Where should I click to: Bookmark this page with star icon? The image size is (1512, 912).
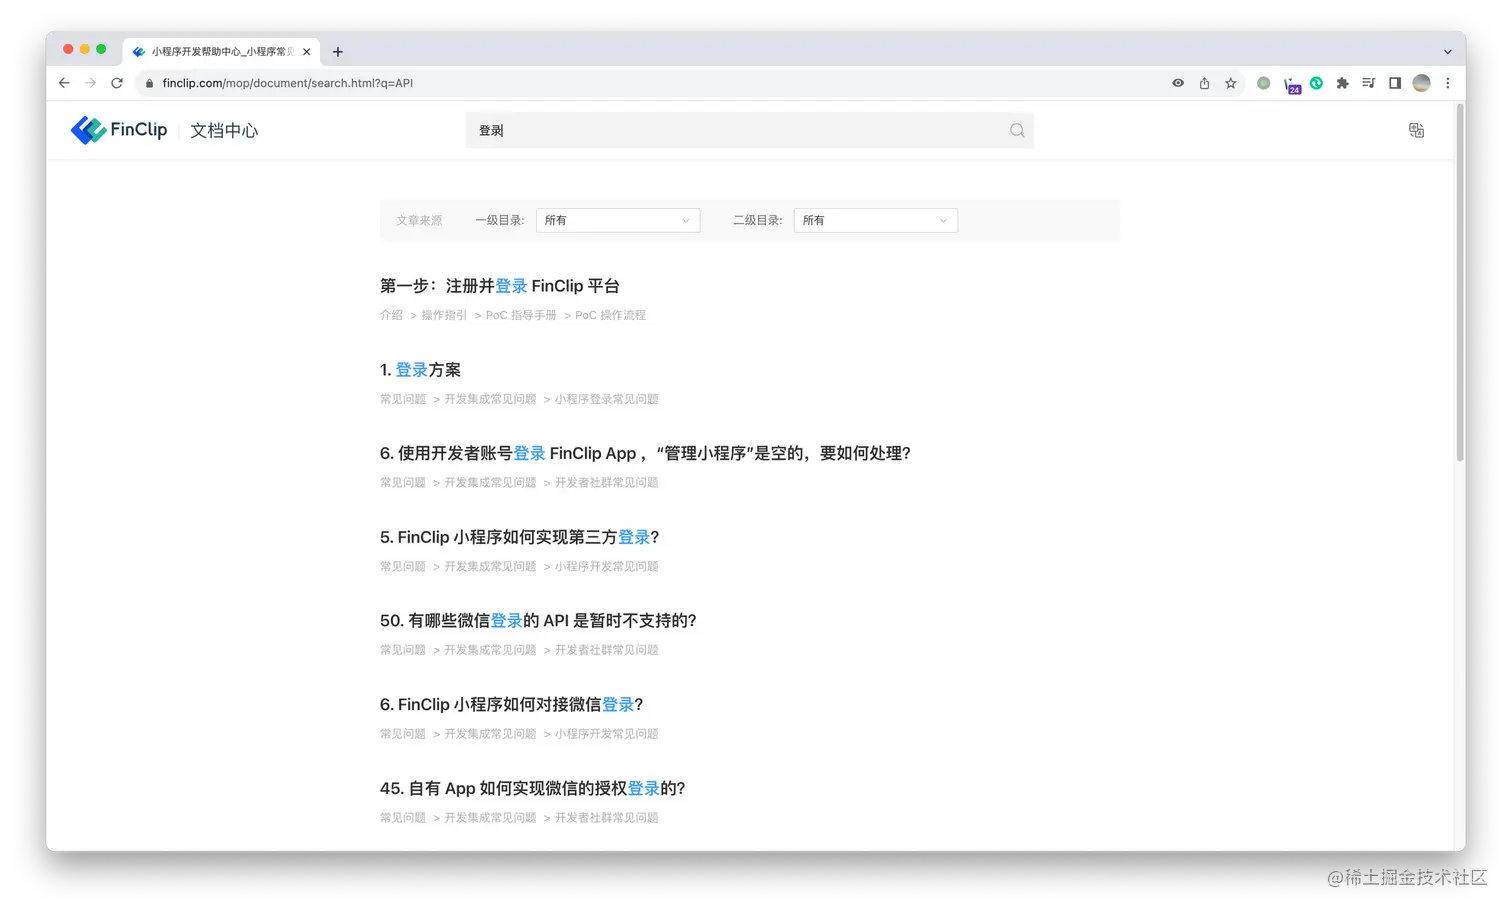tap(1231, 83)
